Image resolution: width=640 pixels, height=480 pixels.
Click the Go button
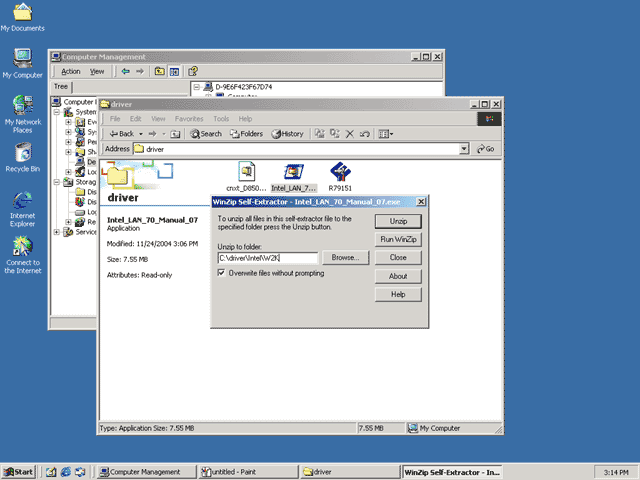coord(486,149)
